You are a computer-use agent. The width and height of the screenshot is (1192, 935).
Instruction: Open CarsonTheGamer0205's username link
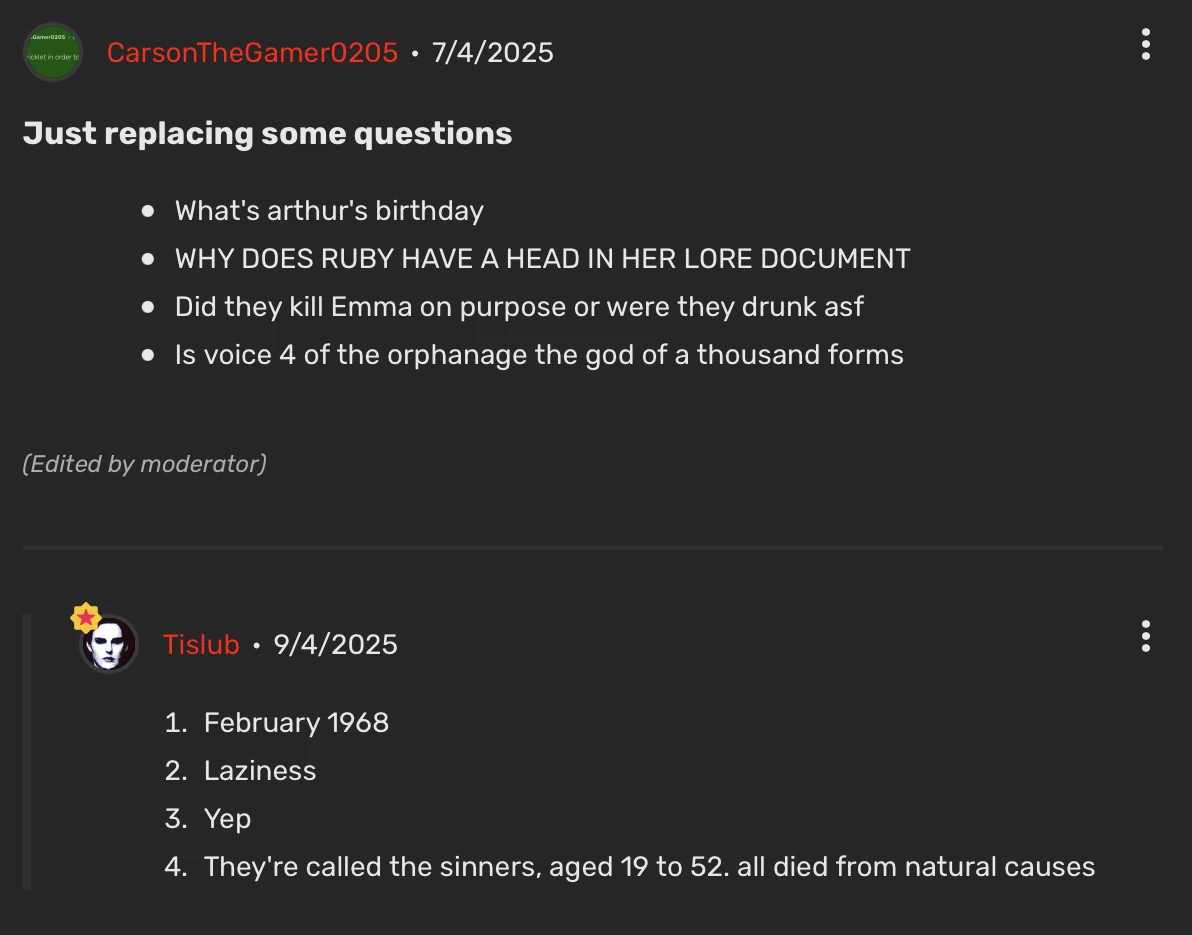click(252, 52)
